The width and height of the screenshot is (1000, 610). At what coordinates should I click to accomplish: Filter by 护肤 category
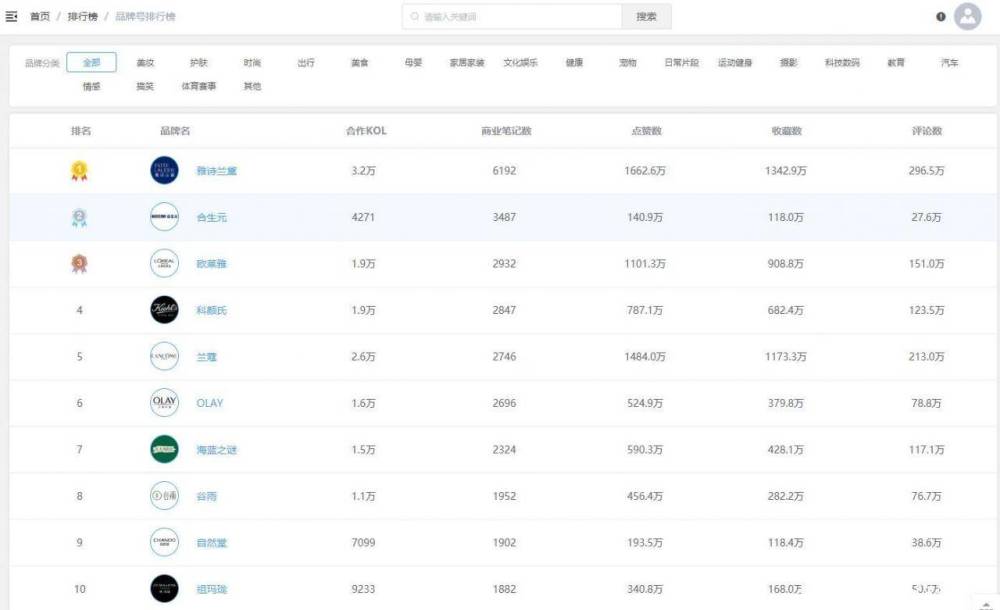tap(199, 63)
